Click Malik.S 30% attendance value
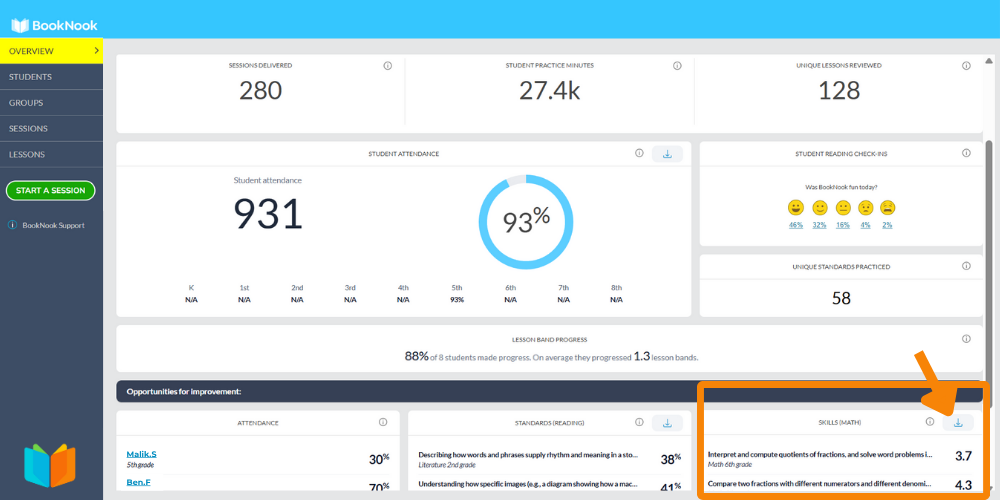This screenshot has width=1000, height=500. [379, 459]
